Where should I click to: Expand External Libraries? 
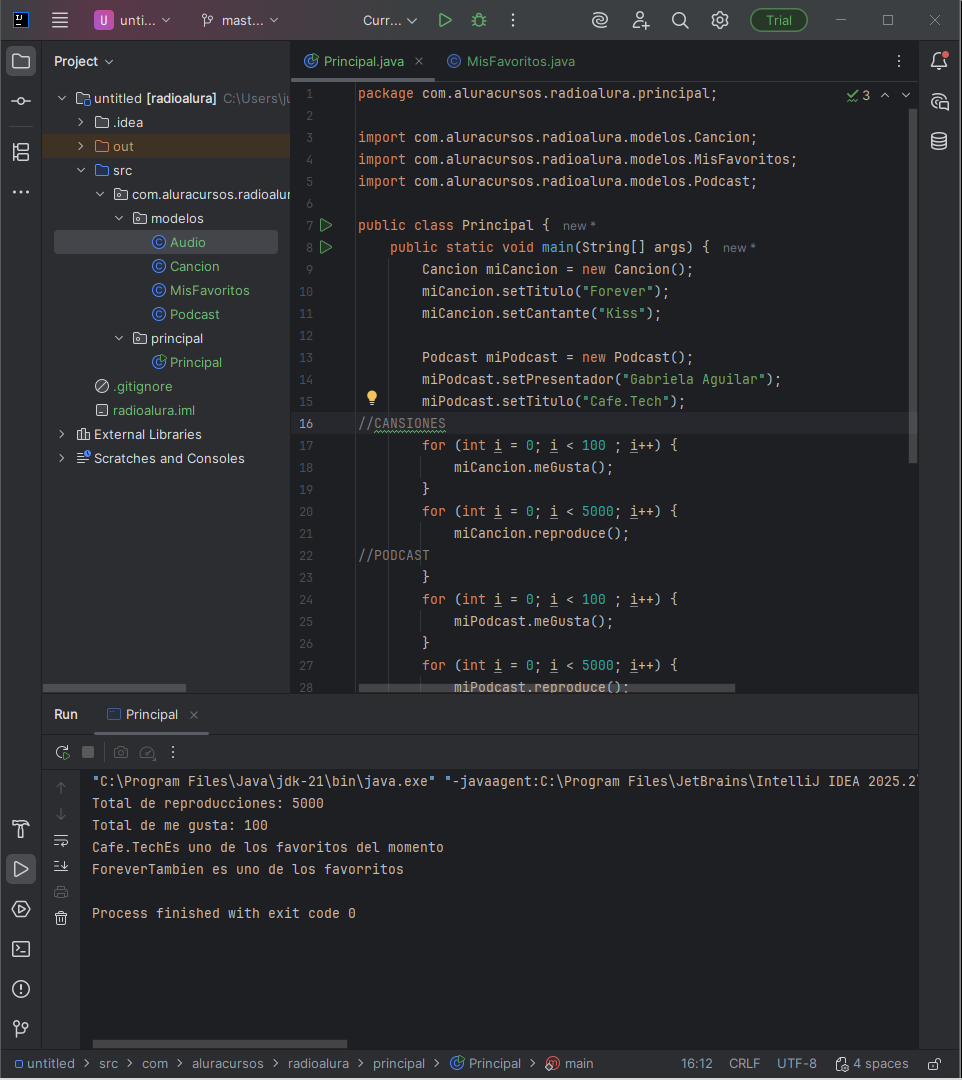coord(62,434)
